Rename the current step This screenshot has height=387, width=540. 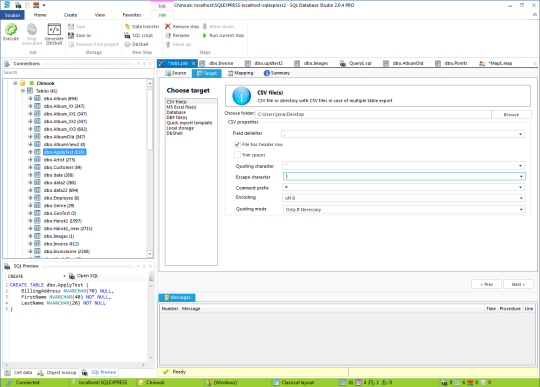pos(177,35)
